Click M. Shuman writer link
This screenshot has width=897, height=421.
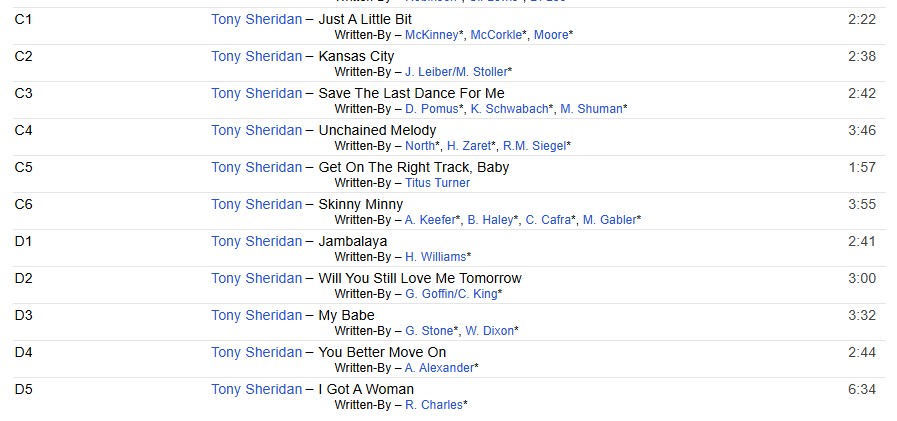coord(590,109)
